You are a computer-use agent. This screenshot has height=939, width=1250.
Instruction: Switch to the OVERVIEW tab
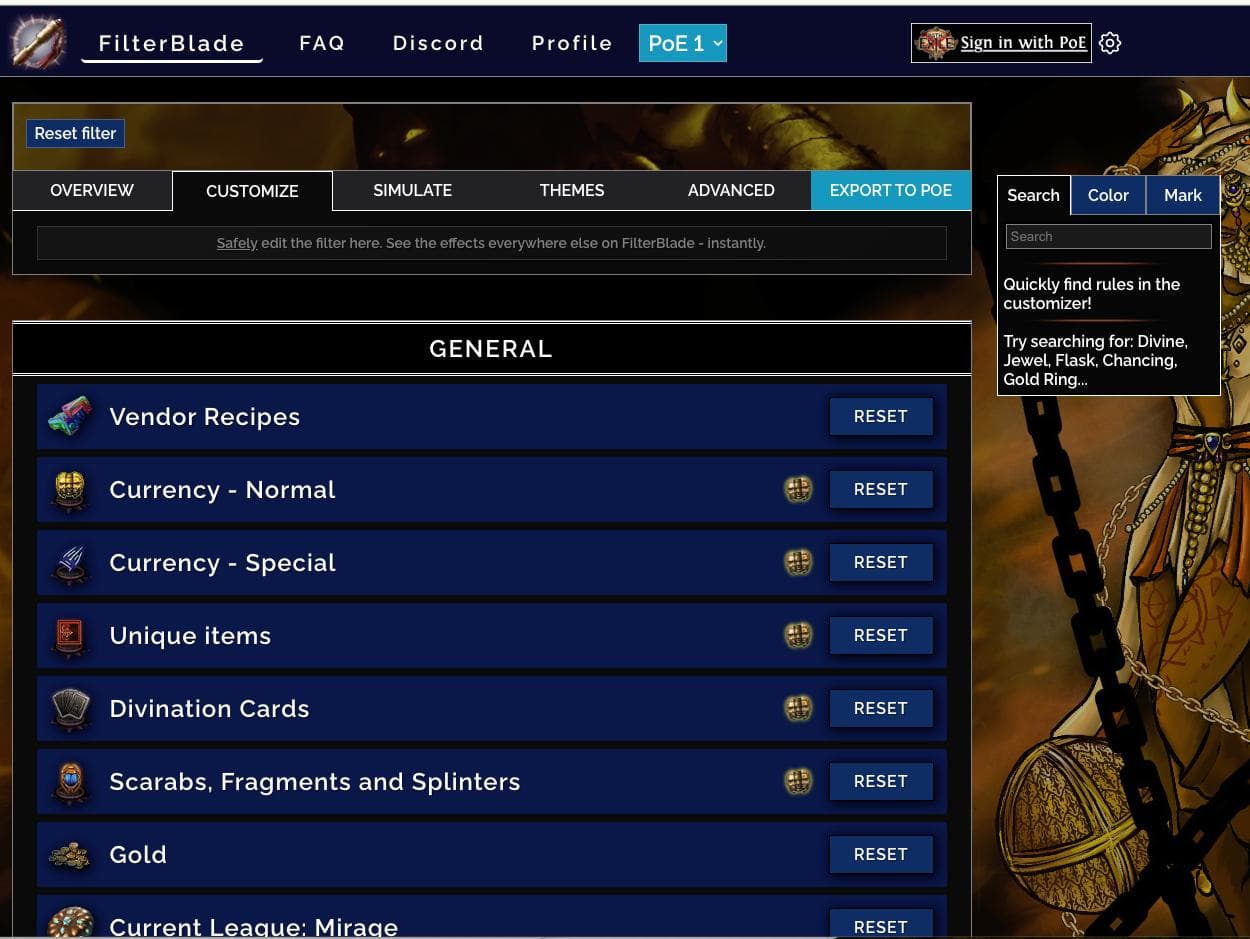click(92, 190)
